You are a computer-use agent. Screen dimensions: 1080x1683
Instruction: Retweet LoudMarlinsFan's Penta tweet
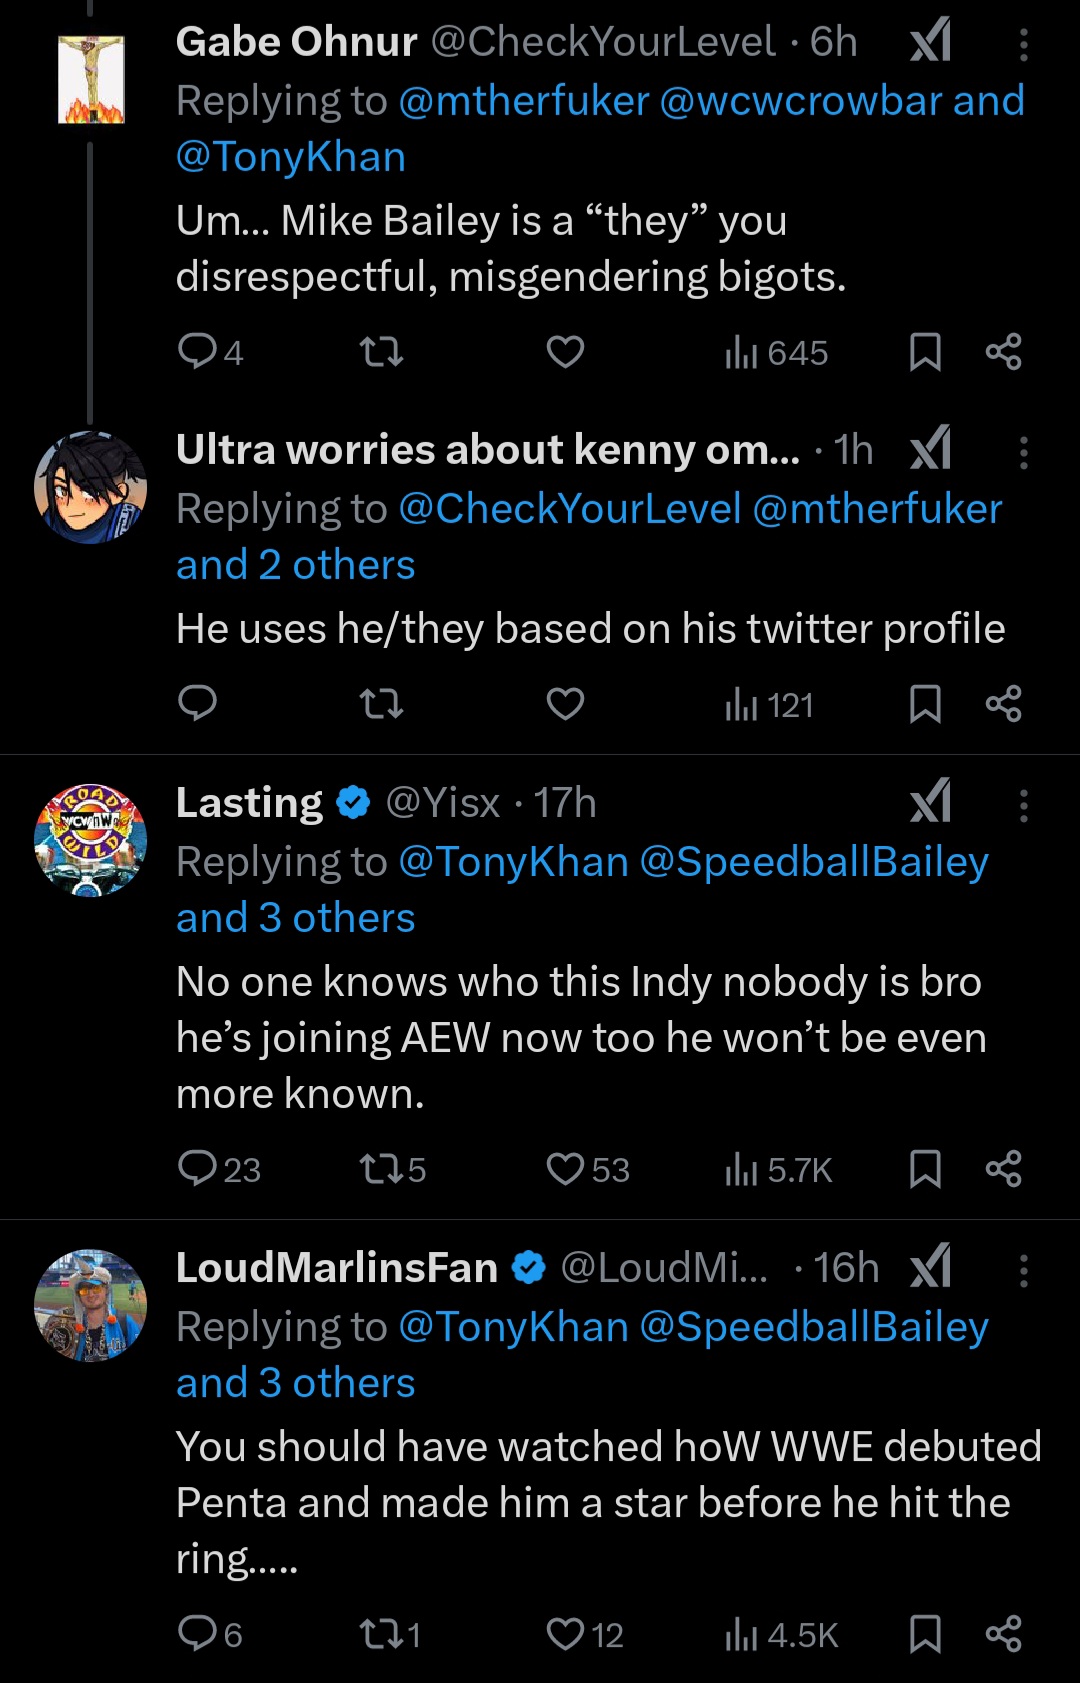[382, 1634]
